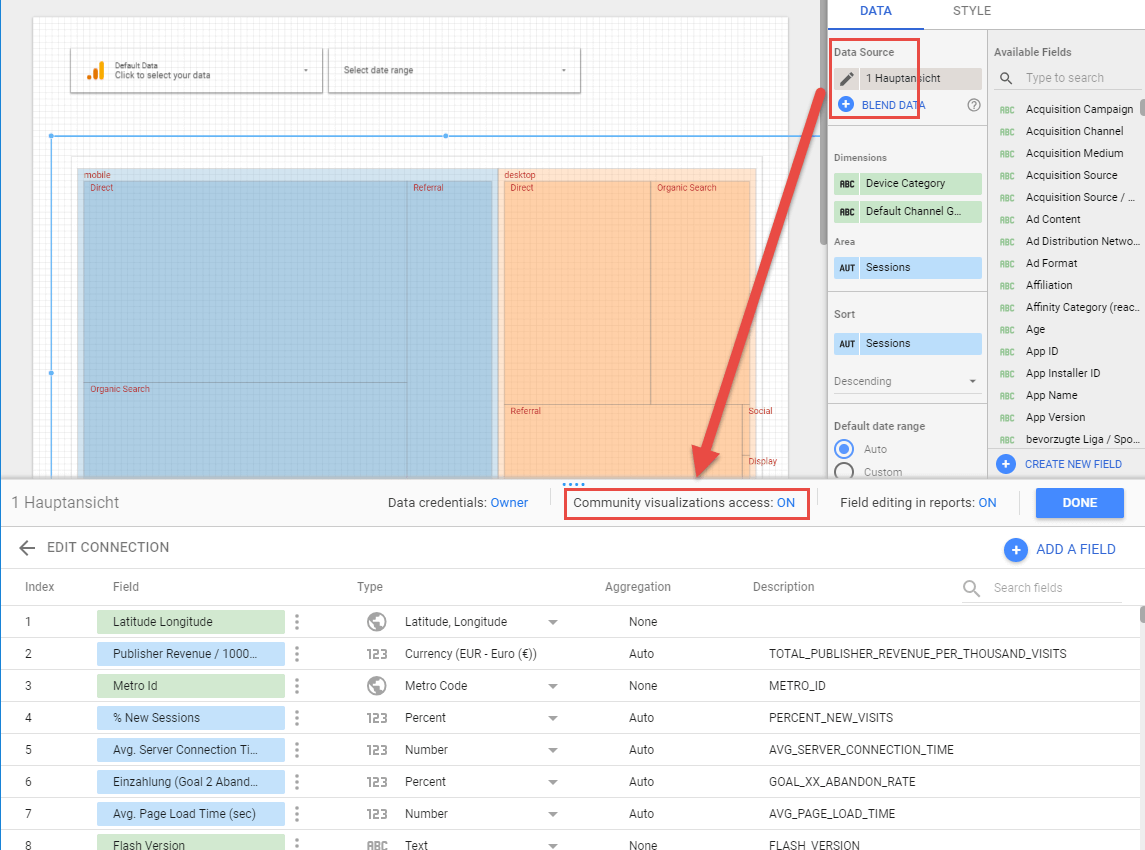This screenshot has height=850, width=1145.
Task: Click the BLEND DATA link
Action: pos(893,105)
